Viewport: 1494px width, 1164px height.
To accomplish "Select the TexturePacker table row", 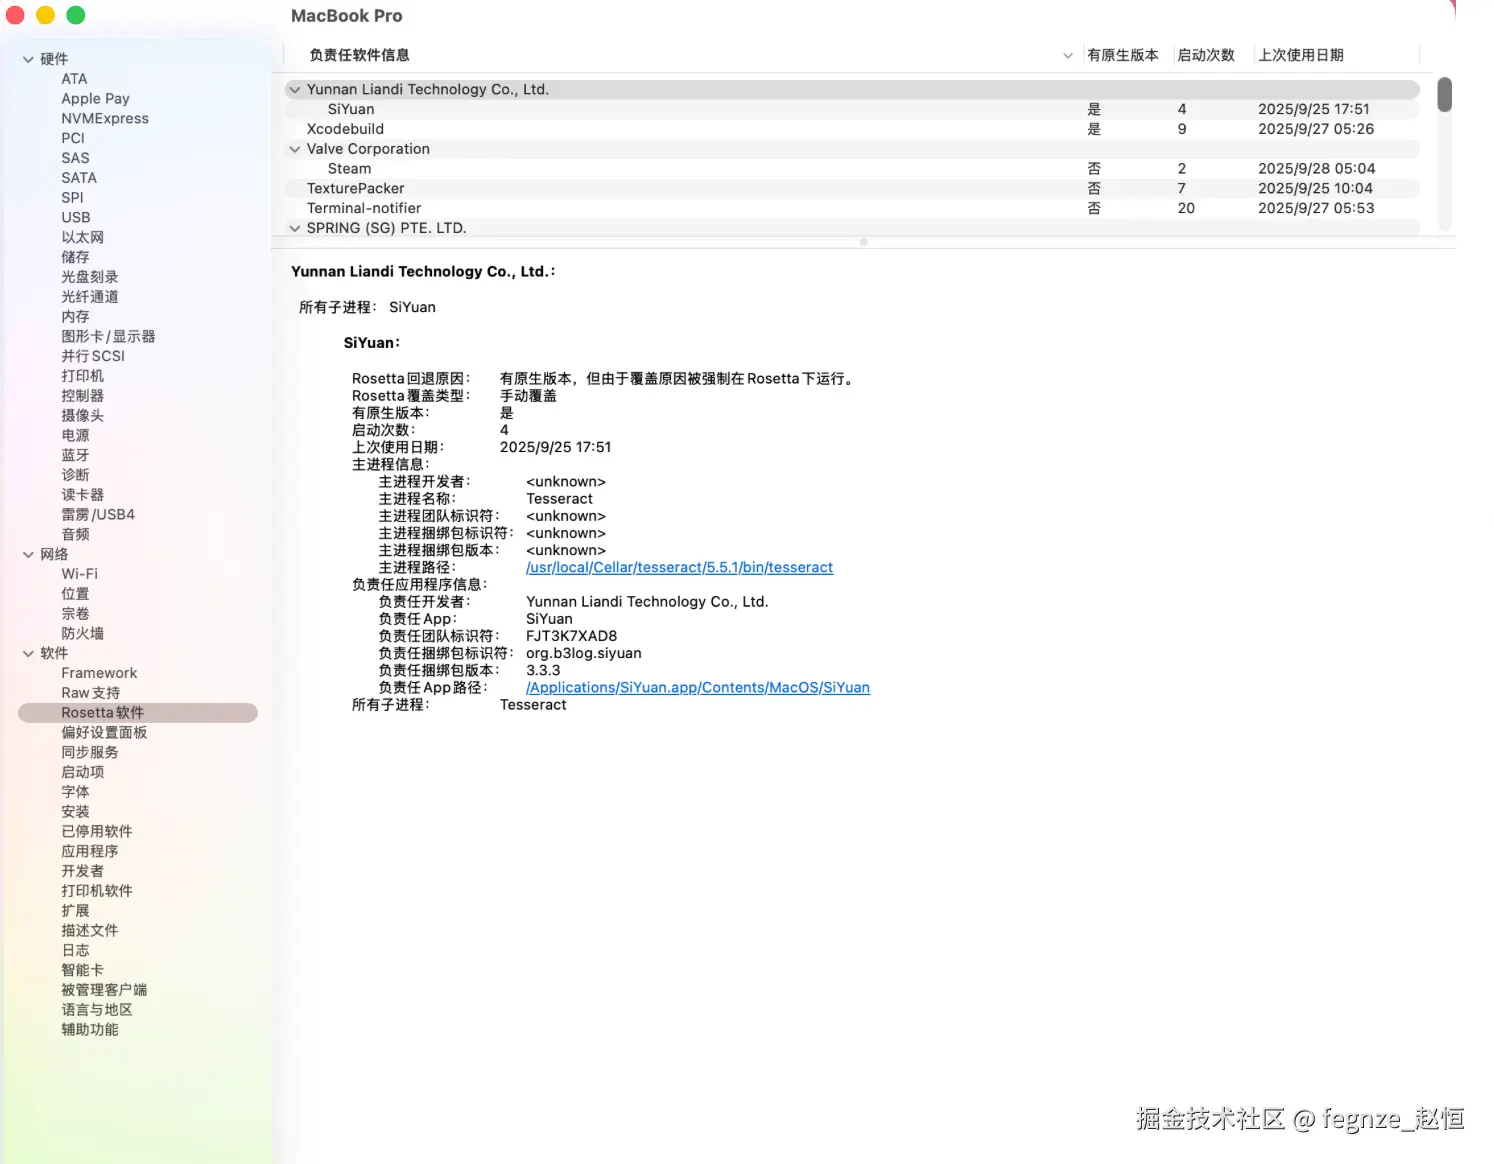I will pyautogui.click(x=852, y=188).
